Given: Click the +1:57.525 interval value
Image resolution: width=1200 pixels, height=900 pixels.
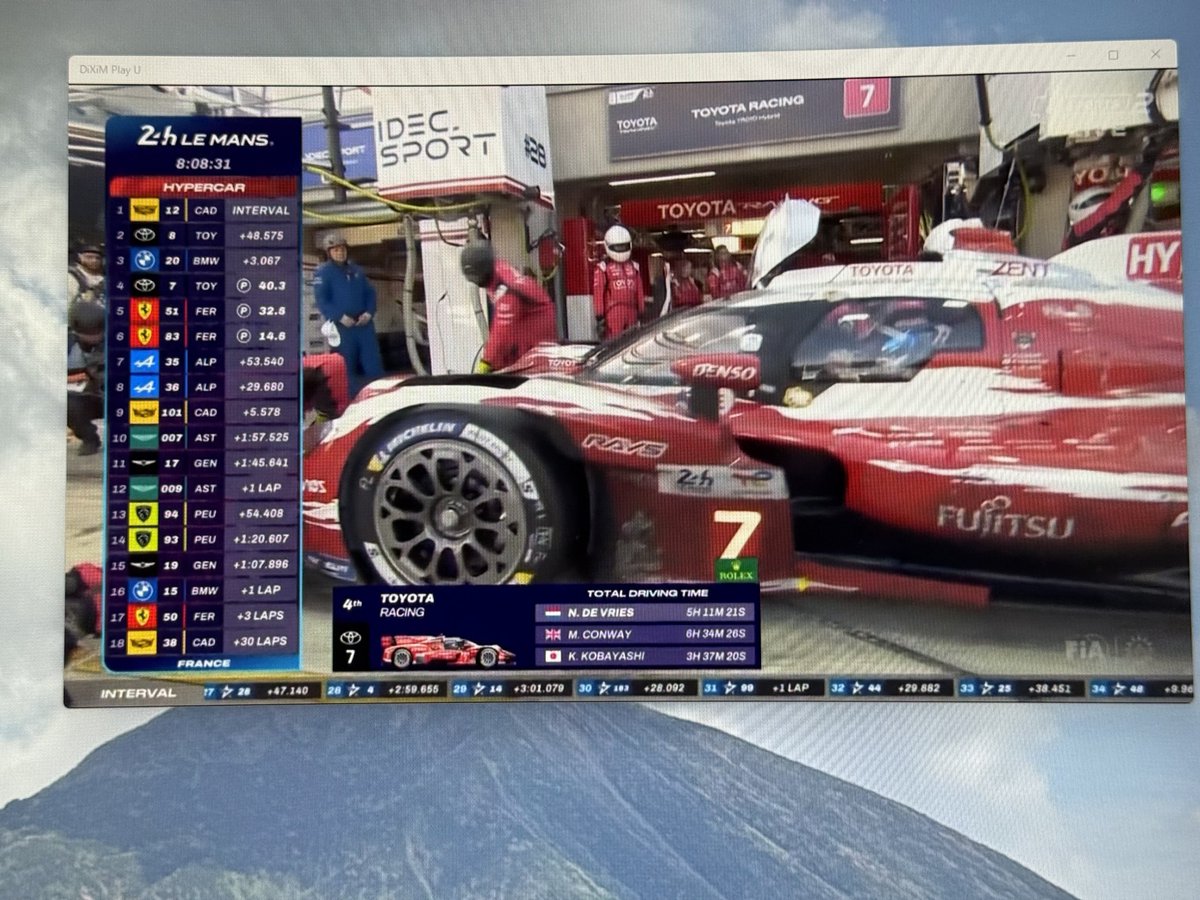Looking at the screenshot, I should (259, 437).
